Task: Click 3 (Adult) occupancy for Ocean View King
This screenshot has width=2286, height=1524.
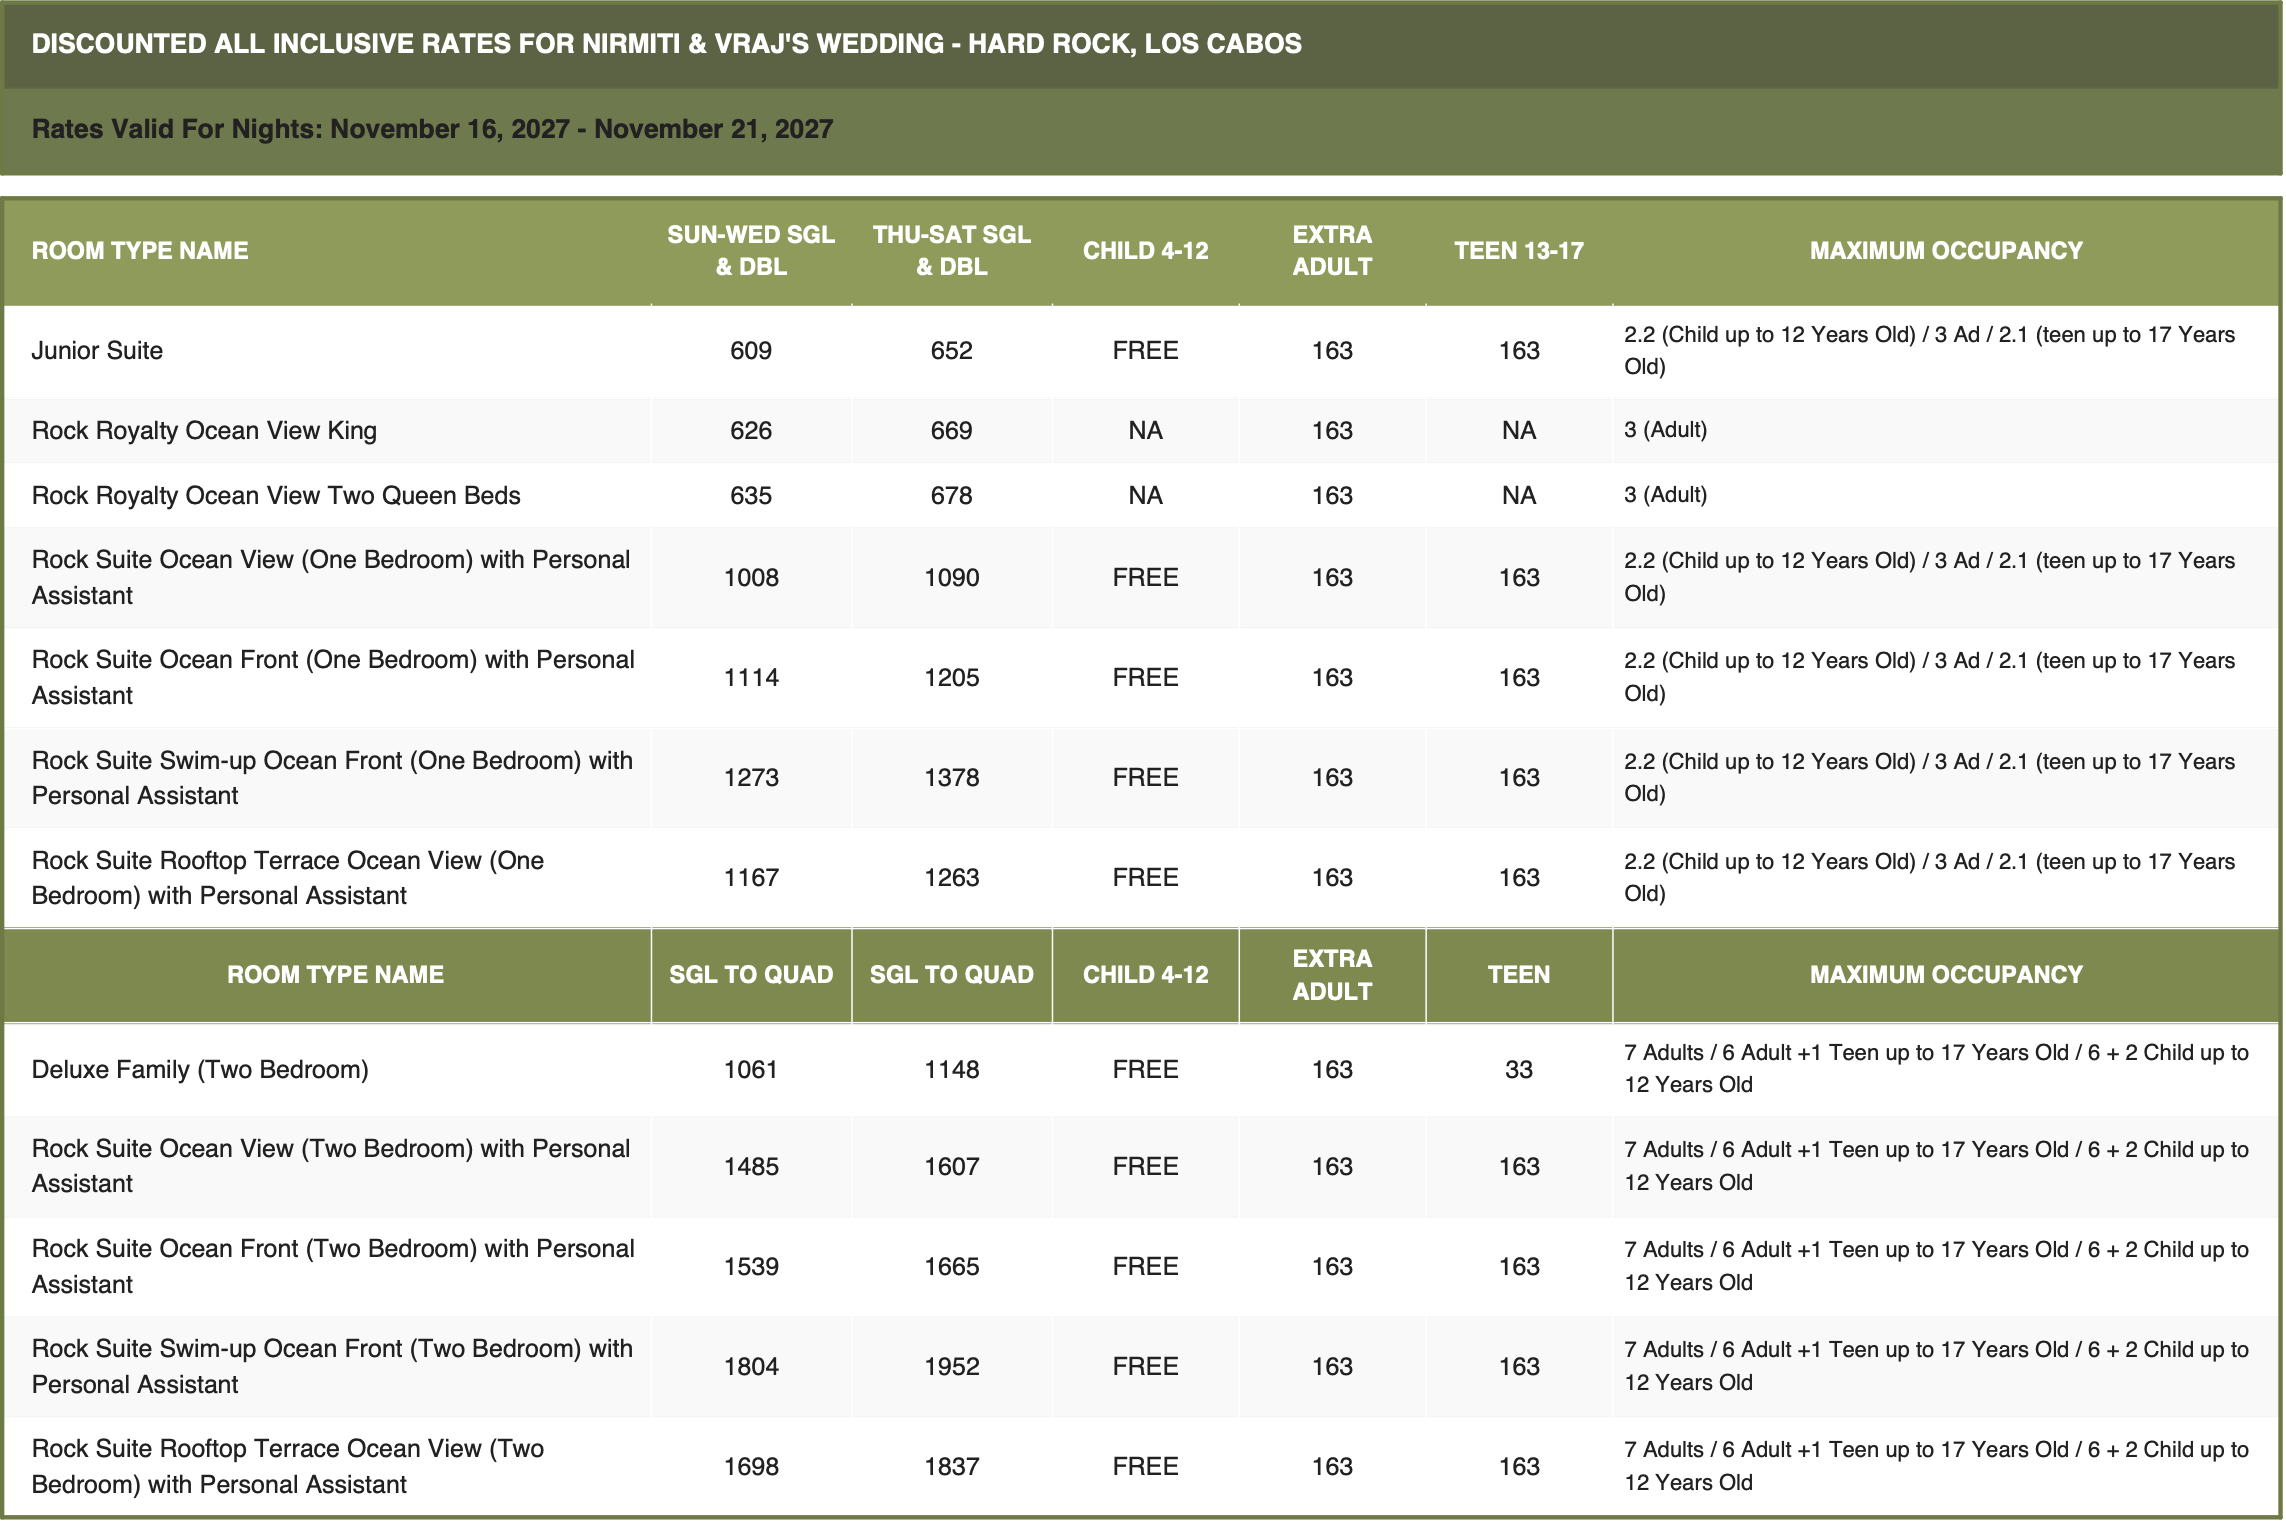Action: pos(1665,430)
